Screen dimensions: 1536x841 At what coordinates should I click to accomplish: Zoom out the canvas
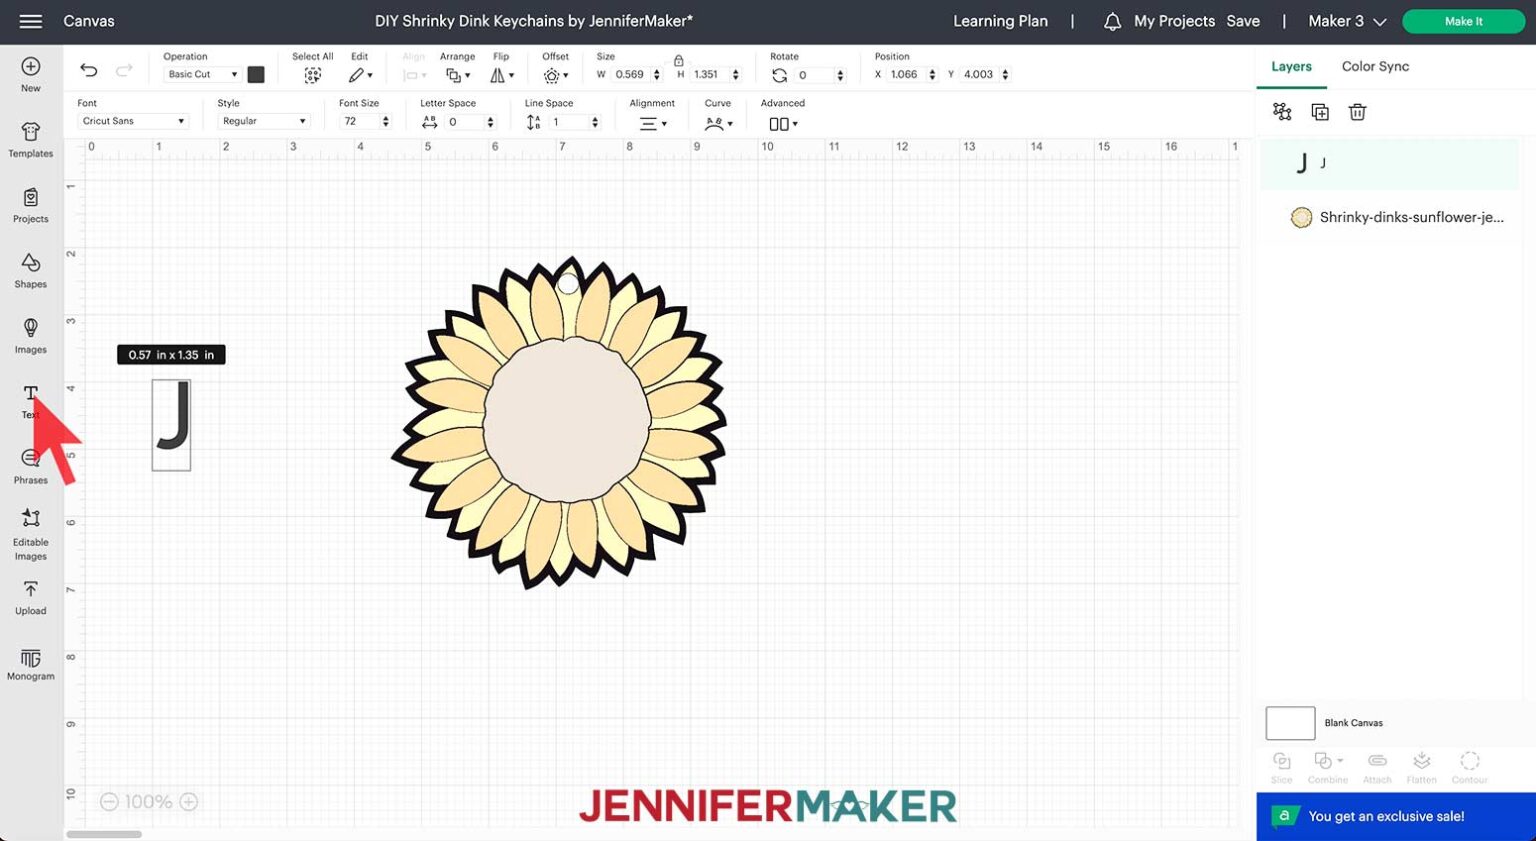click(x=109, y=802)
